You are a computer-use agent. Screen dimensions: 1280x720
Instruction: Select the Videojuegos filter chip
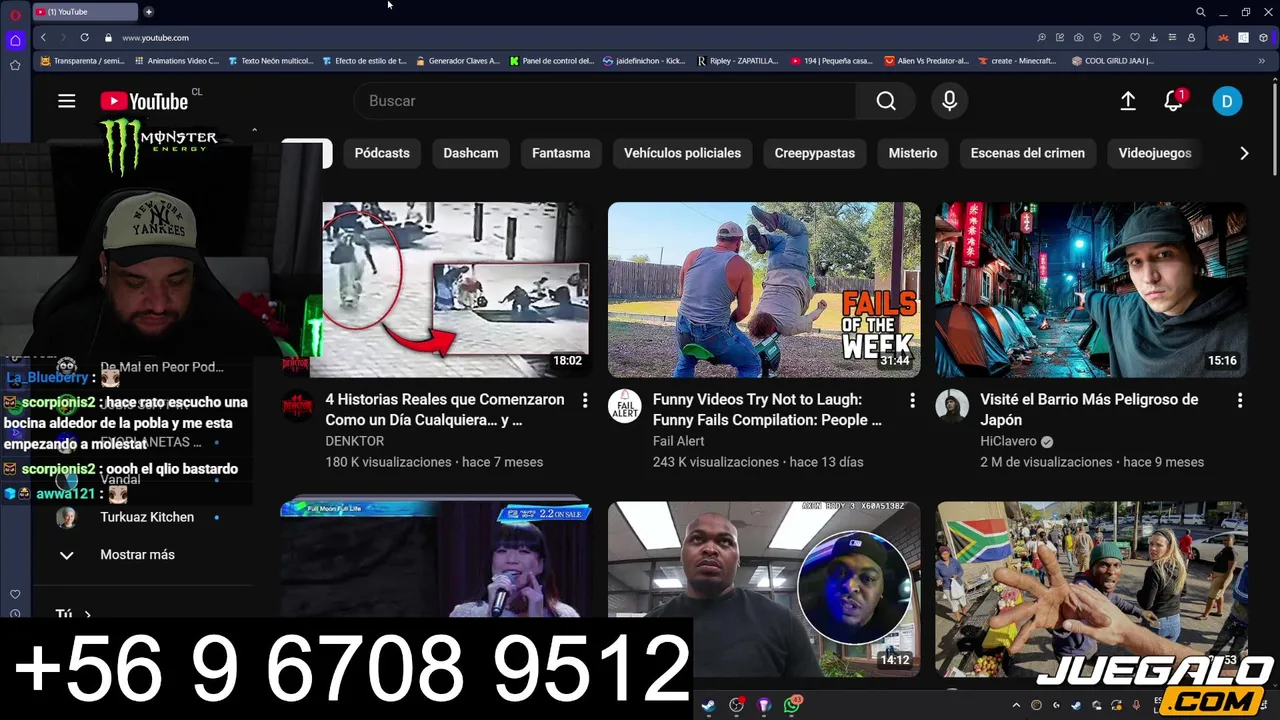pyautogui.click(x=1155, y=153)
